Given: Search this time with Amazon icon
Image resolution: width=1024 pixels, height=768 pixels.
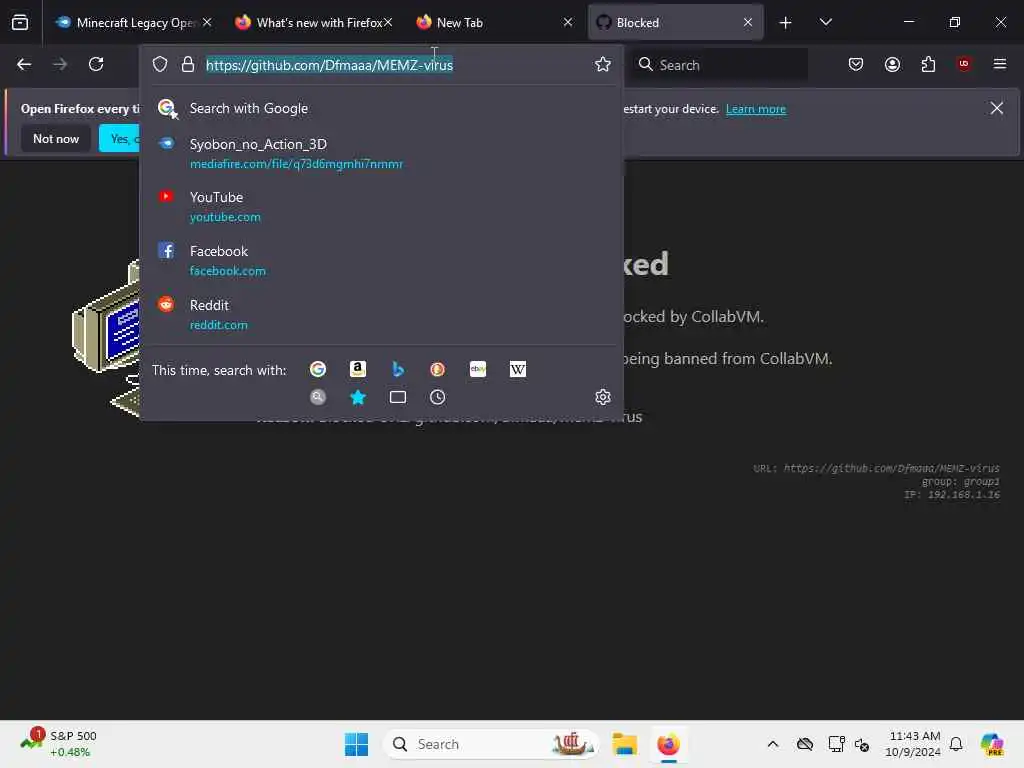Looking at the screenshot, I should (358, 370).
